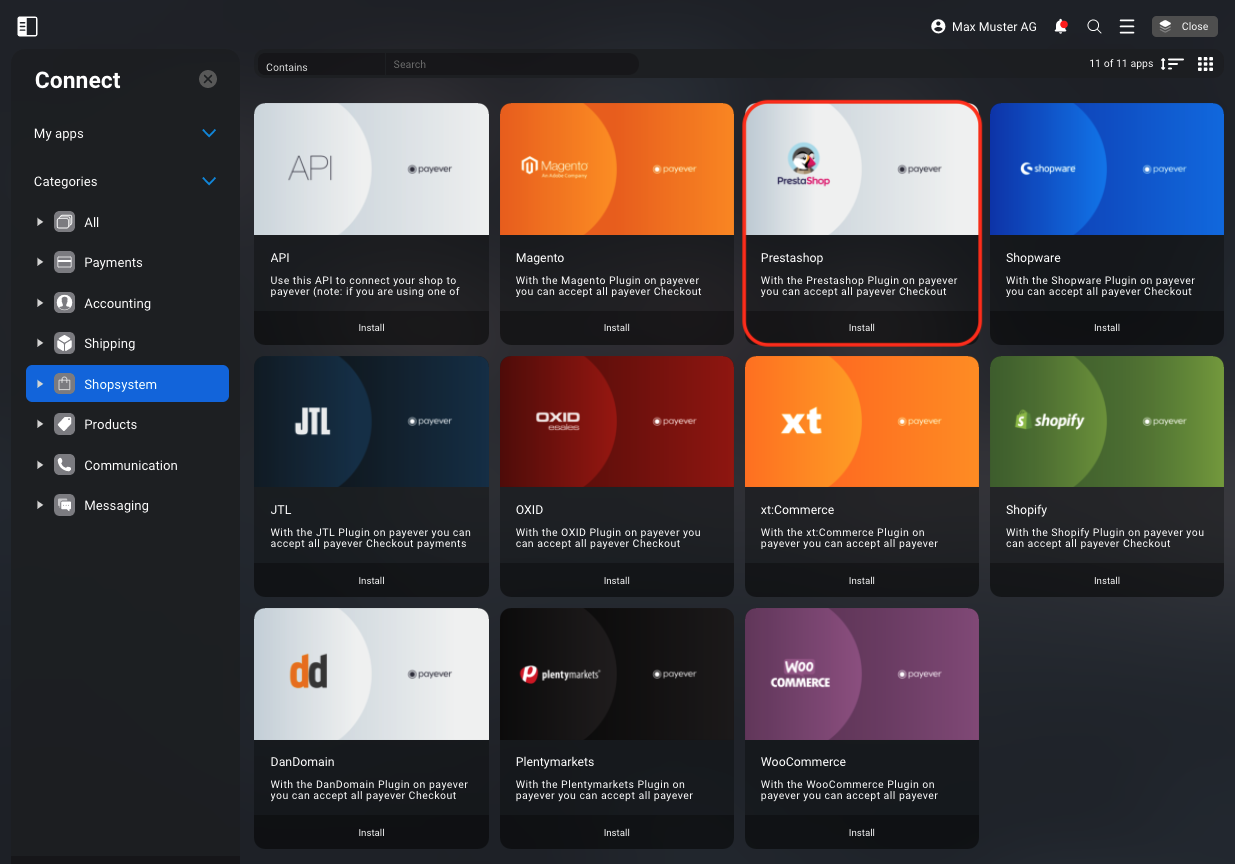1235x864 pixels.
Task: Open the Shopify card banner image
Action: tap(1107, 421)
